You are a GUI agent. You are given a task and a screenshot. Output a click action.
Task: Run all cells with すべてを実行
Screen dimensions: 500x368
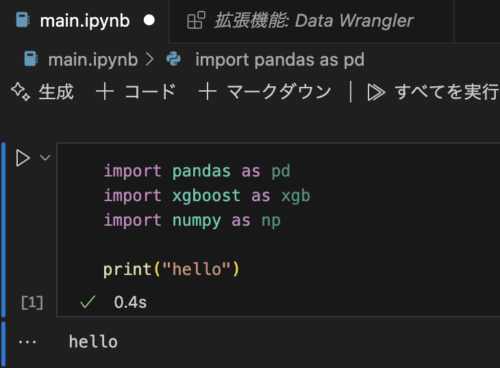click(x=447, y=92)
